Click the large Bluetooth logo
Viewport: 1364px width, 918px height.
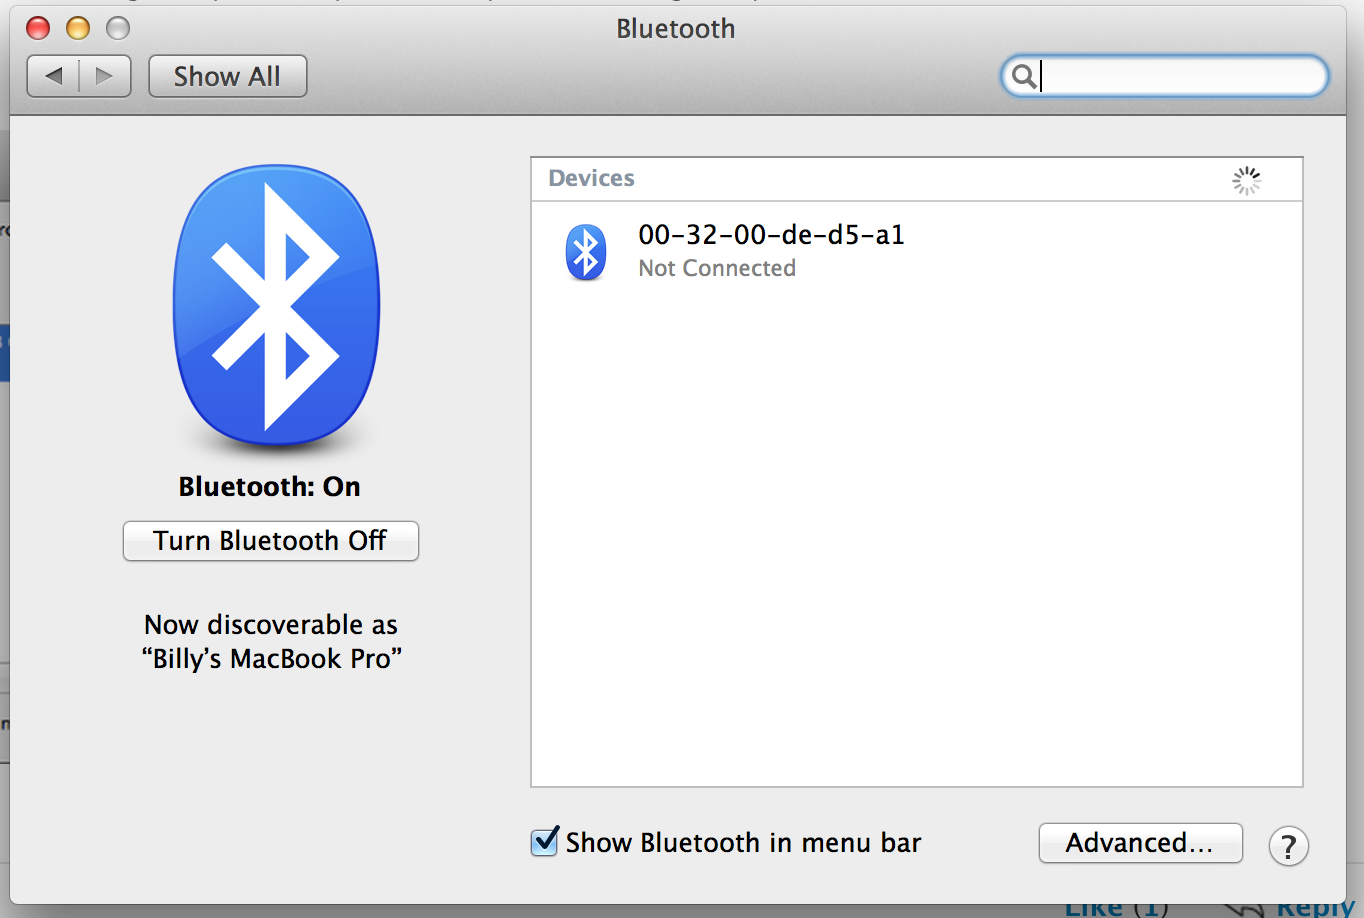[276, 305]
